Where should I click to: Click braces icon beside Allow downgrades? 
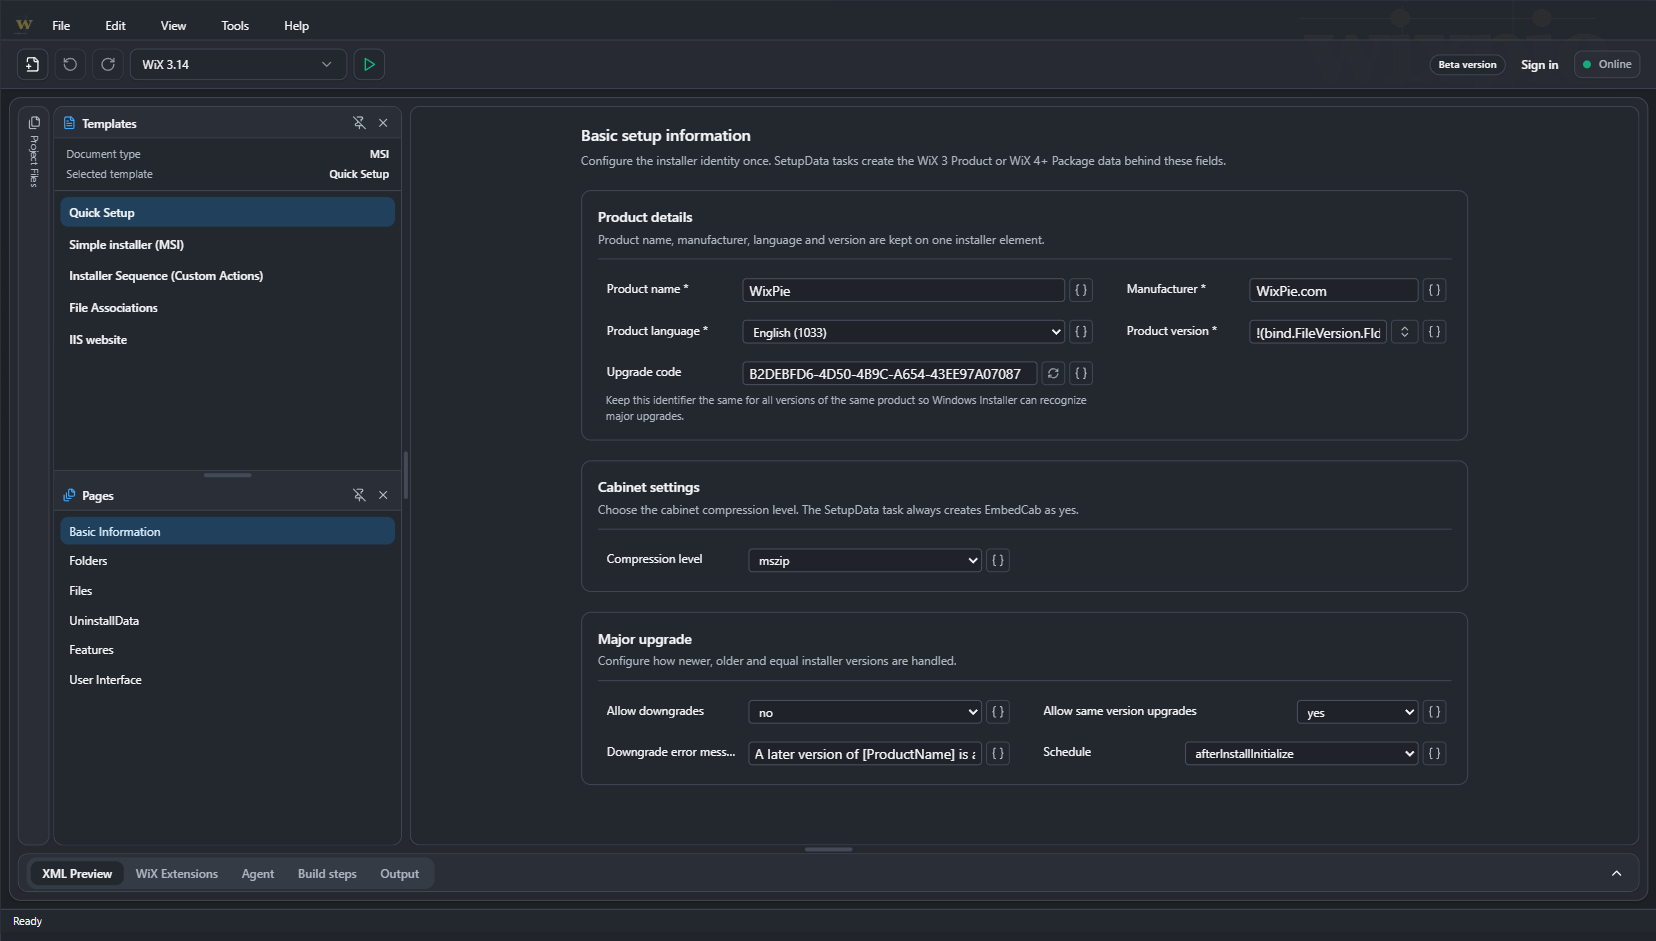(998, 712)
